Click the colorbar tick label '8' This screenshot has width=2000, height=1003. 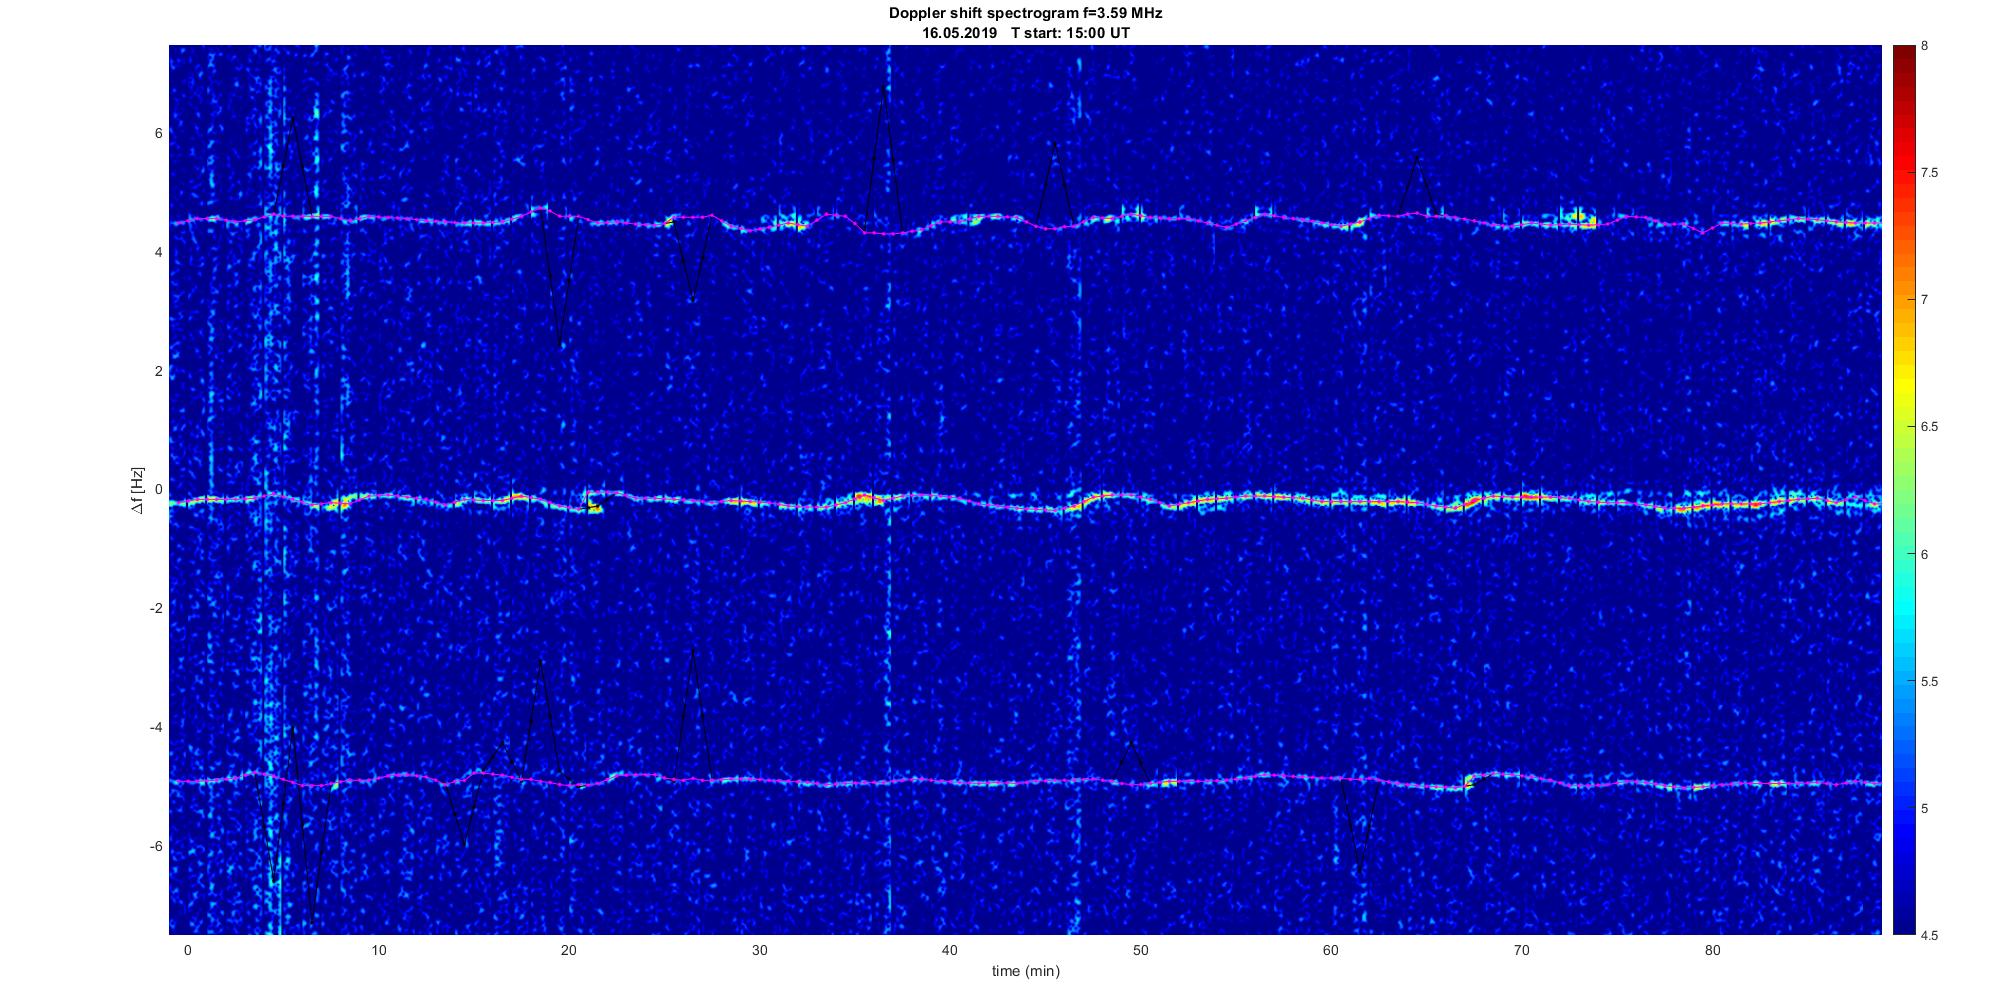tap(1925, 46)
